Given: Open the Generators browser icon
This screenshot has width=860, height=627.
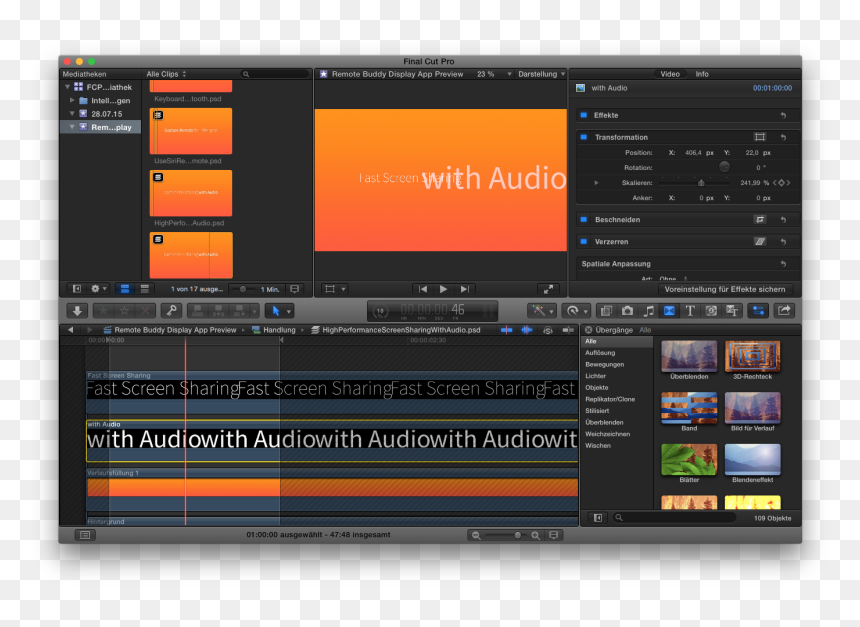Looking at the screenshot, I should pos(711,311).
